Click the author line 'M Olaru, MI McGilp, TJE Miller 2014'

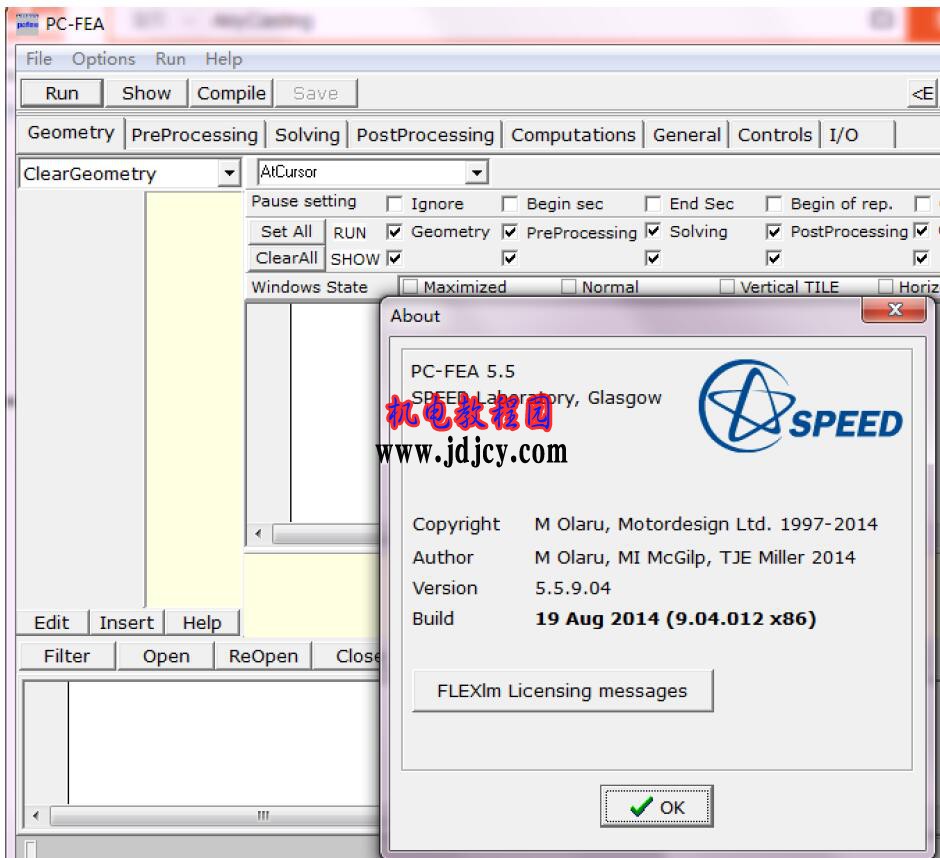click(695, 558)
